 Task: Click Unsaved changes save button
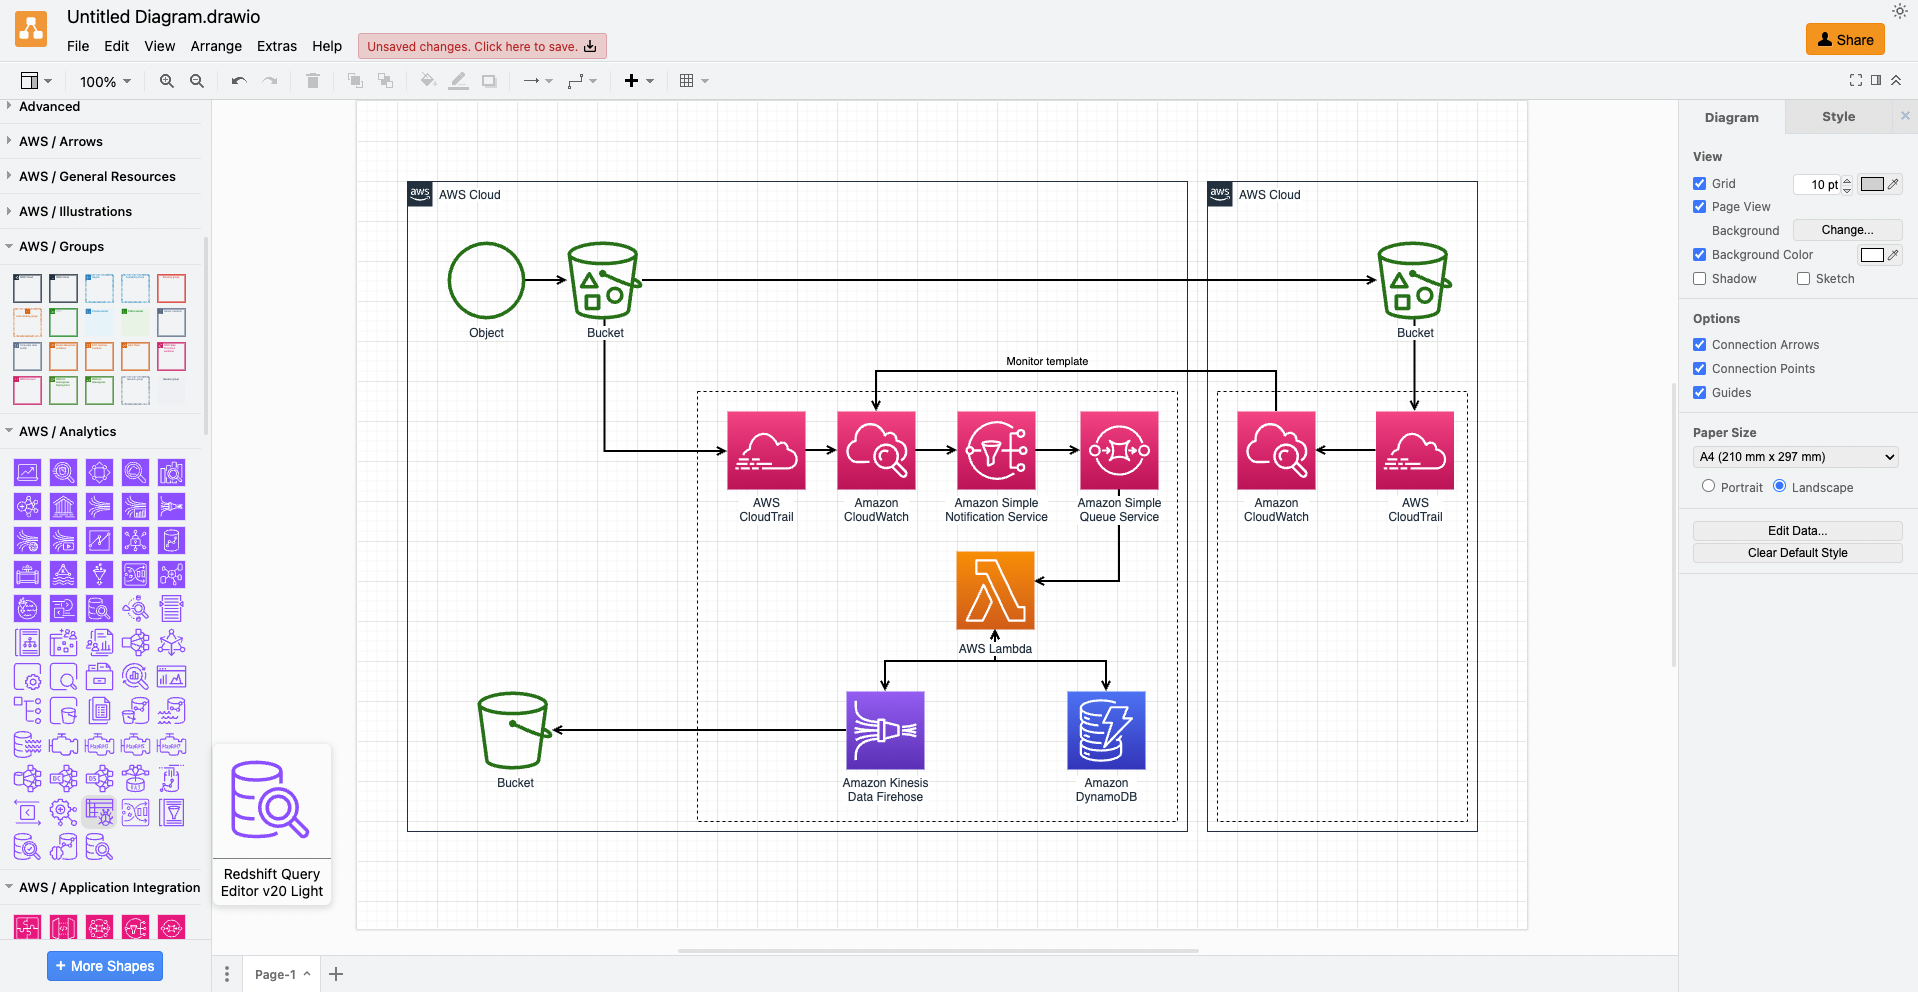(482, 46)
